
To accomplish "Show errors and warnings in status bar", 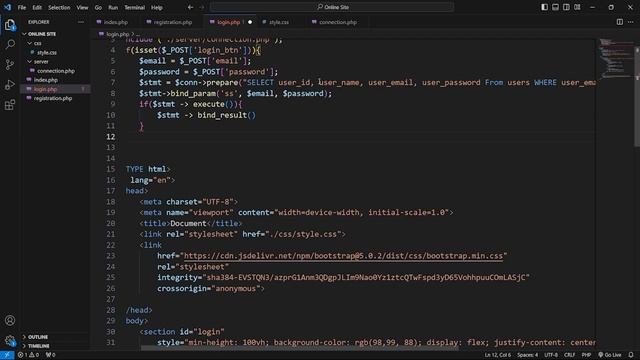I will (28, 355).
